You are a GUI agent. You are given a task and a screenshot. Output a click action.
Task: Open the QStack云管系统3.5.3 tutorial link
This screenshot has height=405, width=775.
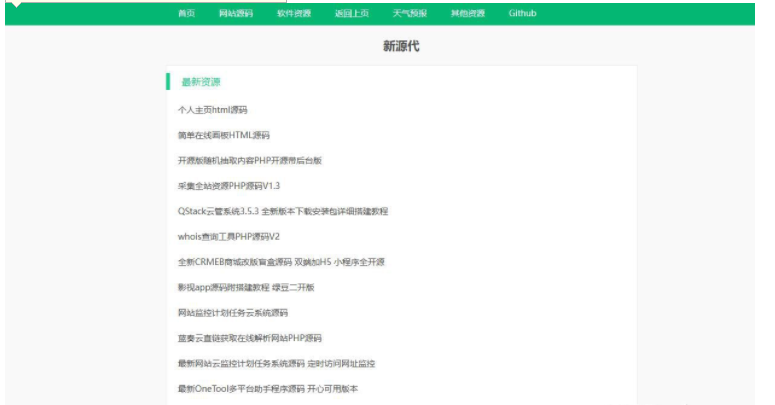pos(283,211)
